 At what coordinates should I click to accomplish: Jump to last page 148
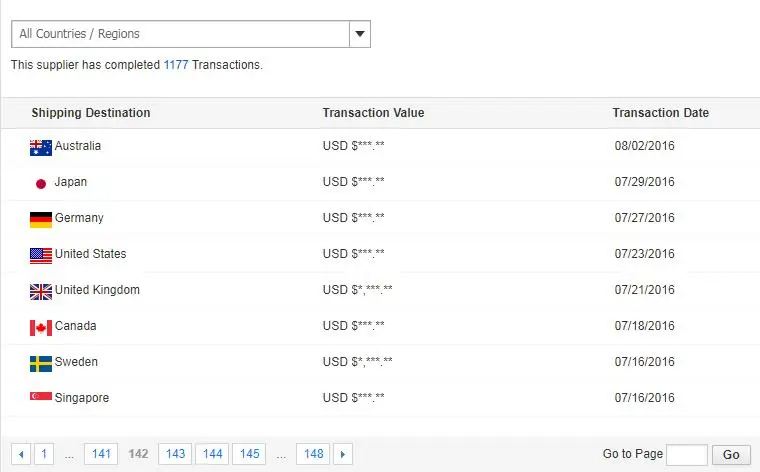313,454
